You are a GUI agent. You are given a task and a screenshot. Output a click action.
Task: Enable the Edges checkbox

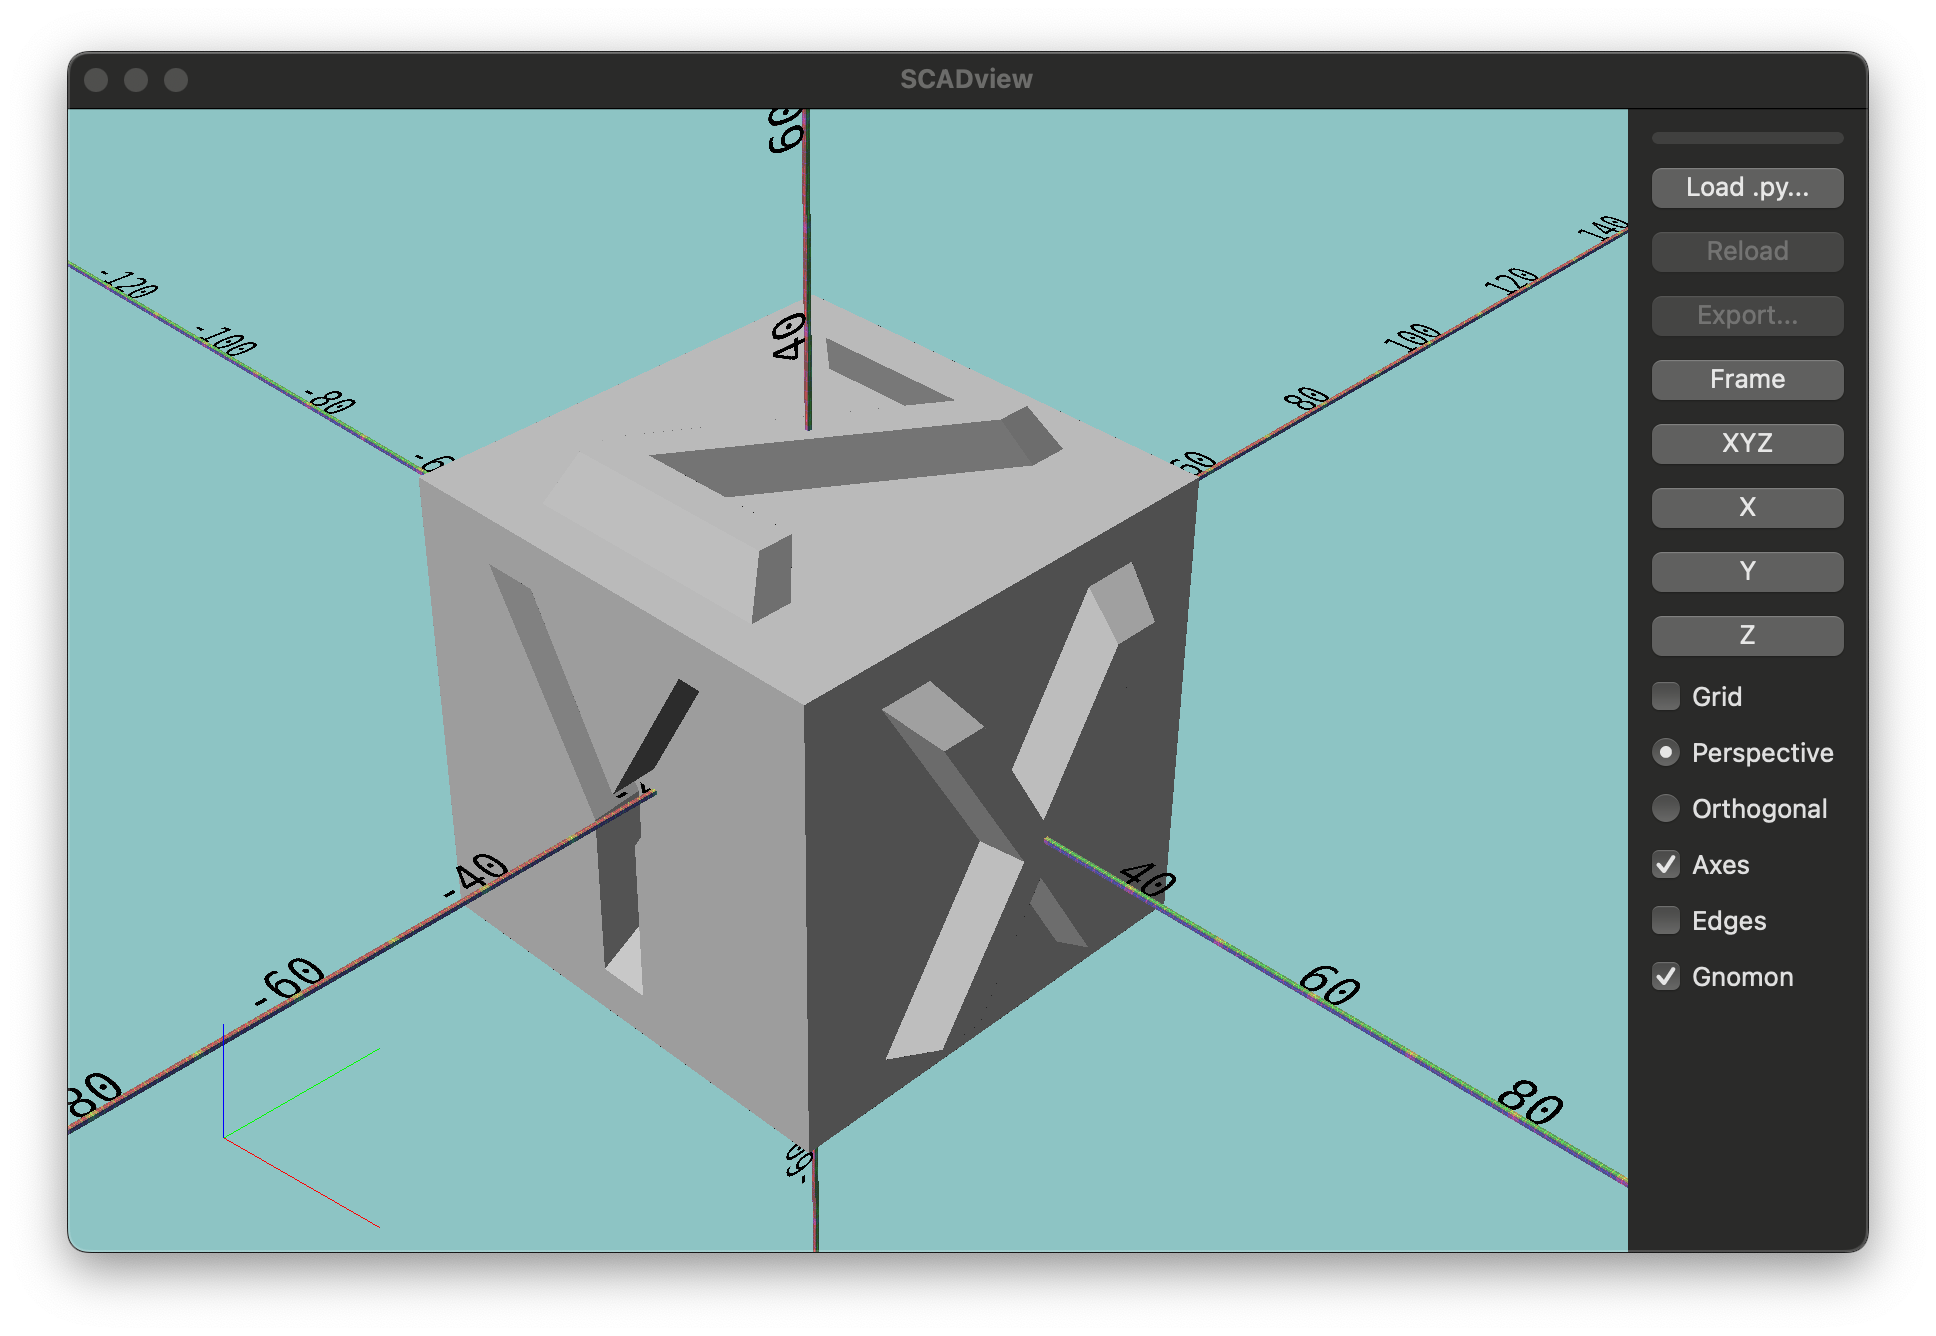click(1666, 920)
